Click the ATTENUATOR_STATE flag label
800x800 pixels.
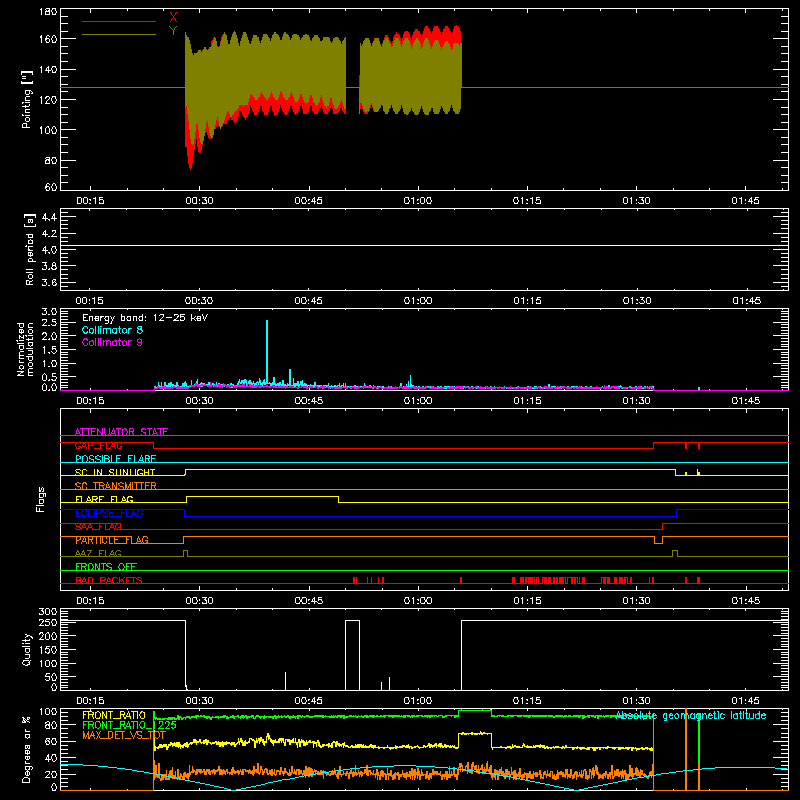121,432
